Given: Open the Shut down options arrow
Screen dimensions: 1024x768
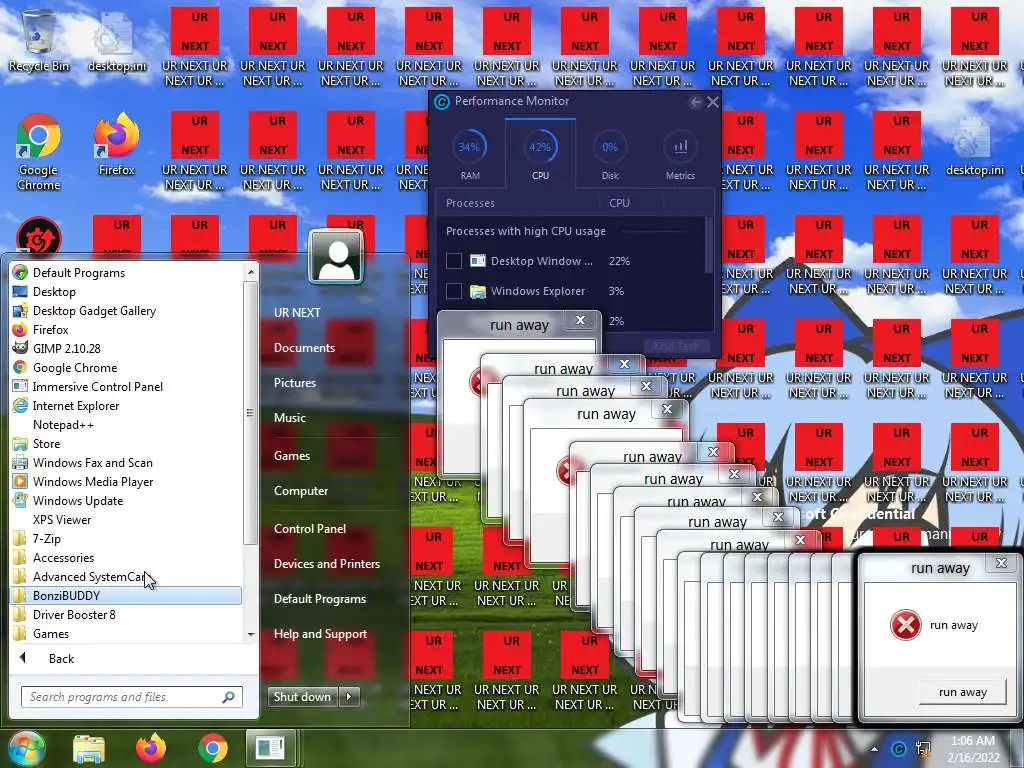Looking at the screenshot, I should coord(349,697).
